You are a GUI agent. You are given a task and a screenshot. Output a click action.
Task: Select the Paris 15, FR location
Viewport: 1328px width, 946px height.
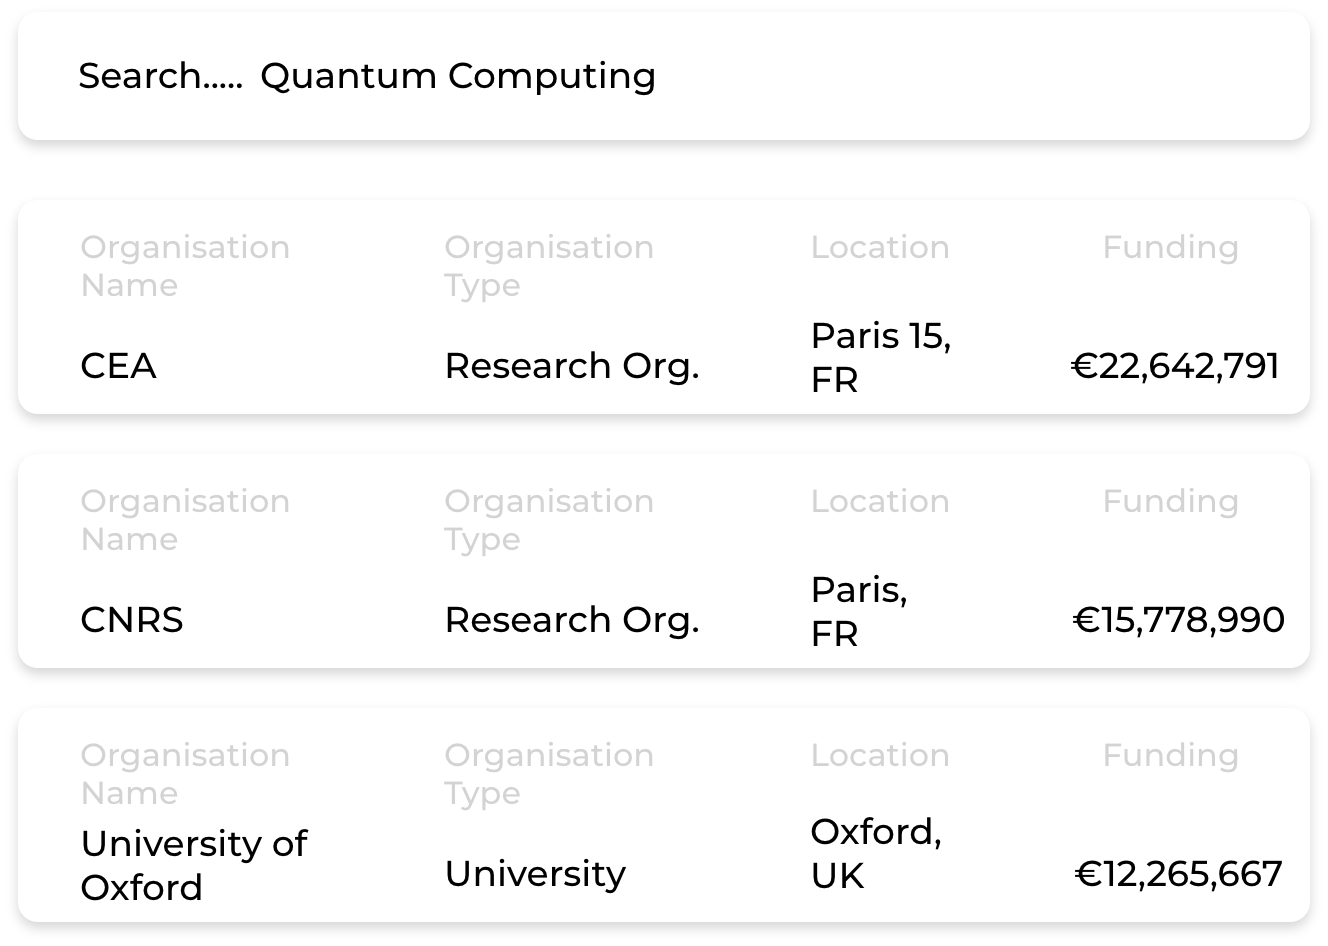tap(880, 358)
